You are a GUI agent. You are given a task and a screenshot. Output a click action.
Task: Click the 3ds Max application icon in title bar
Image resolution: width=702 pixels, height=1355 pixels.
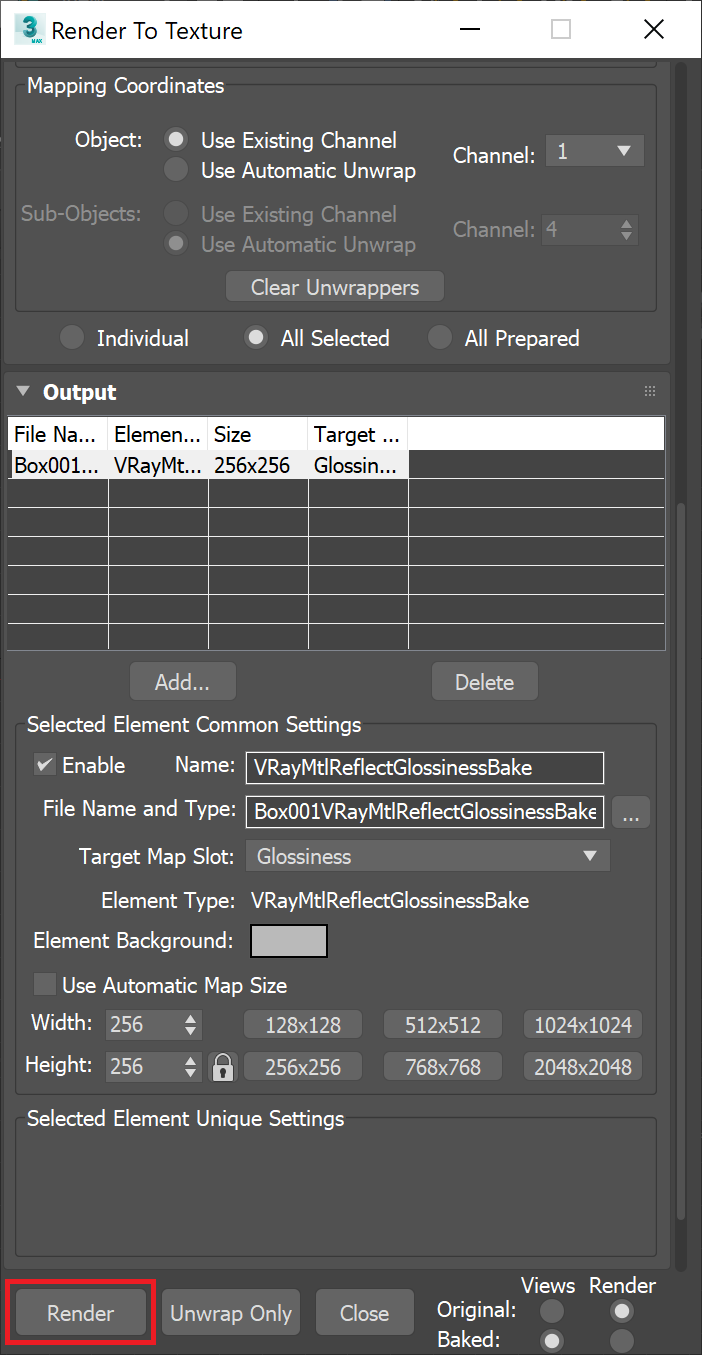29,29
